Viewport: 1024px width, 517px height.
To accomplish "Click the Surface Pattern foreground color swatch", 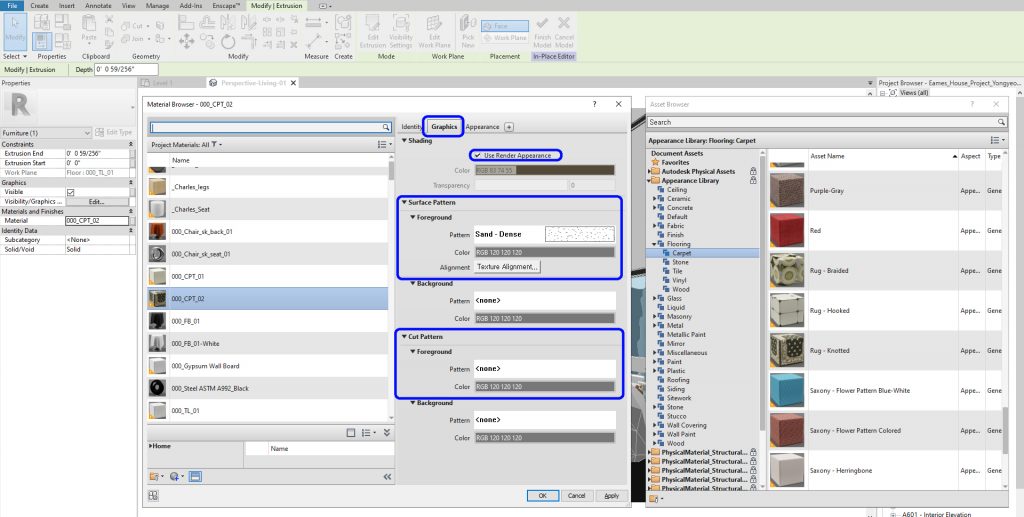I will coord(544,253).
